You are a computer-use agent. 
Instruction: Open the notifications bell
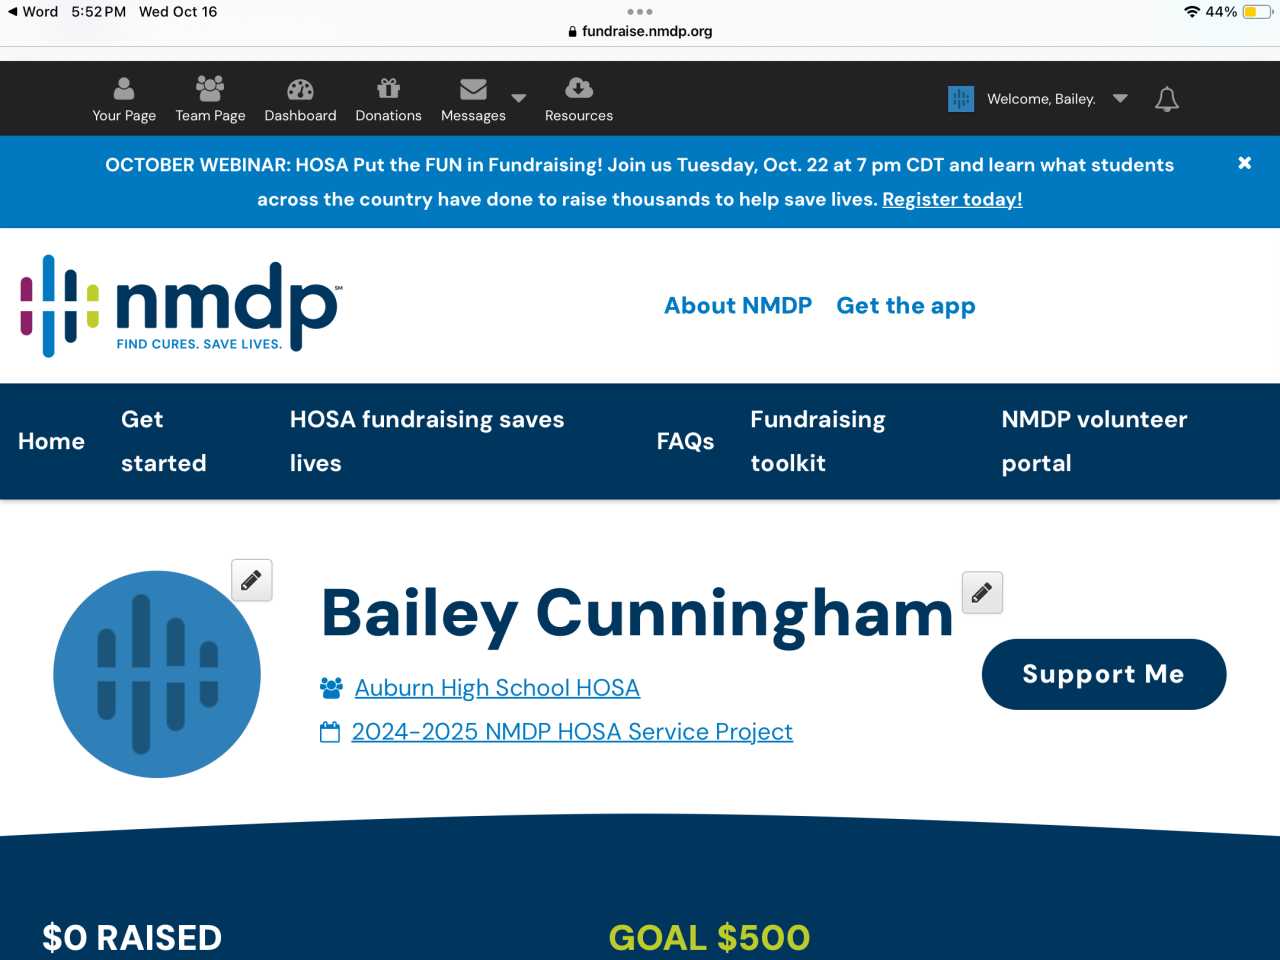[1167, 99]
